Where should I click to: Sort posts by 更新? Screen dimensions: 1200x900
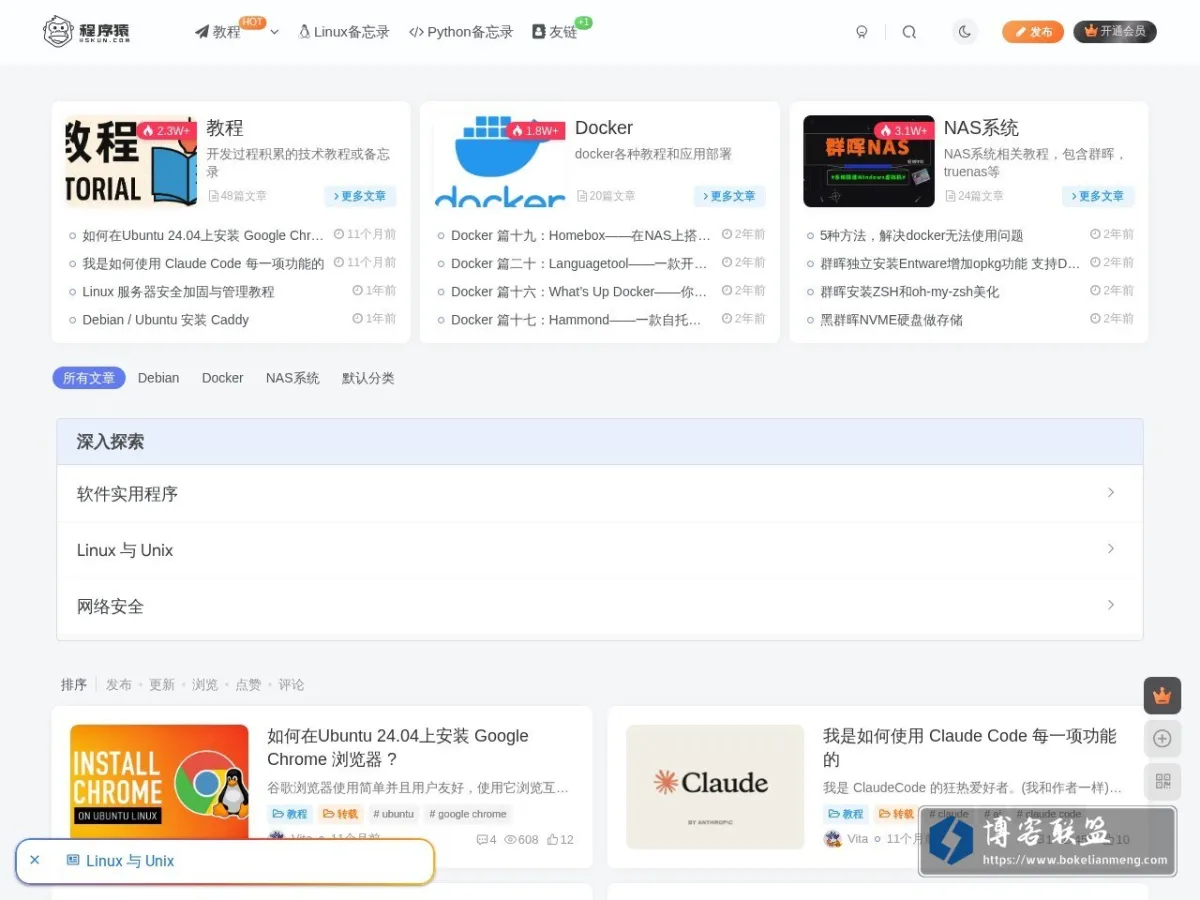tap(162, 685)
